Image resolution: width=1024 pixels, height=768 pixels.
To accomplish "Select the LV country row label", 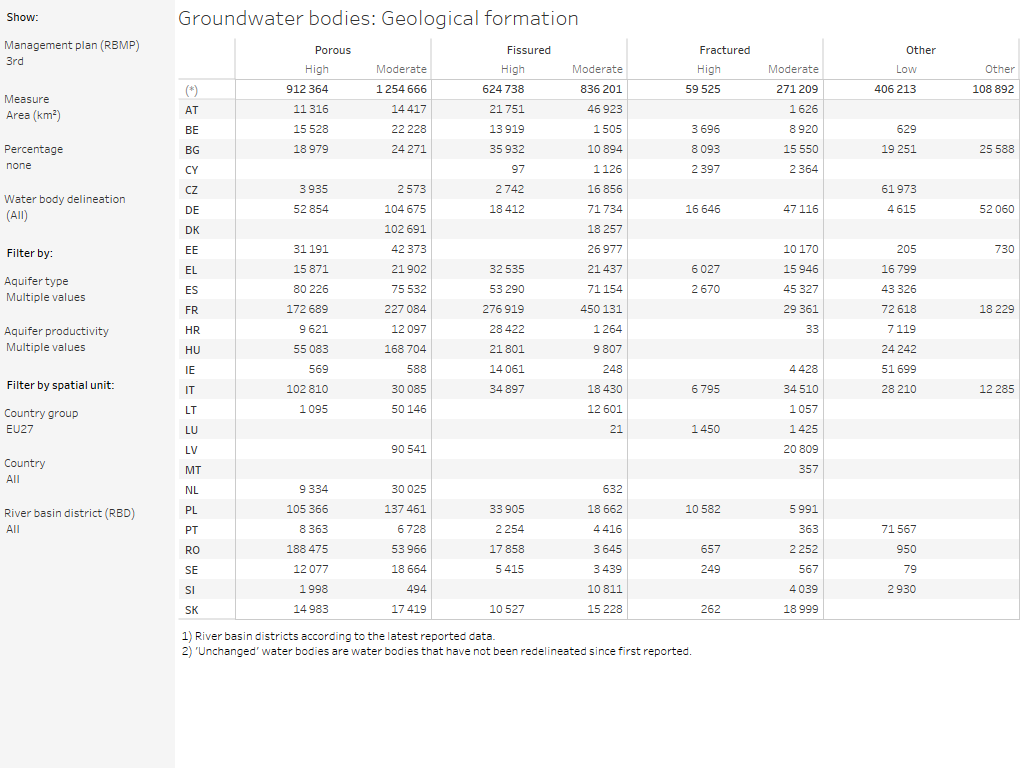I will (191, 450).
